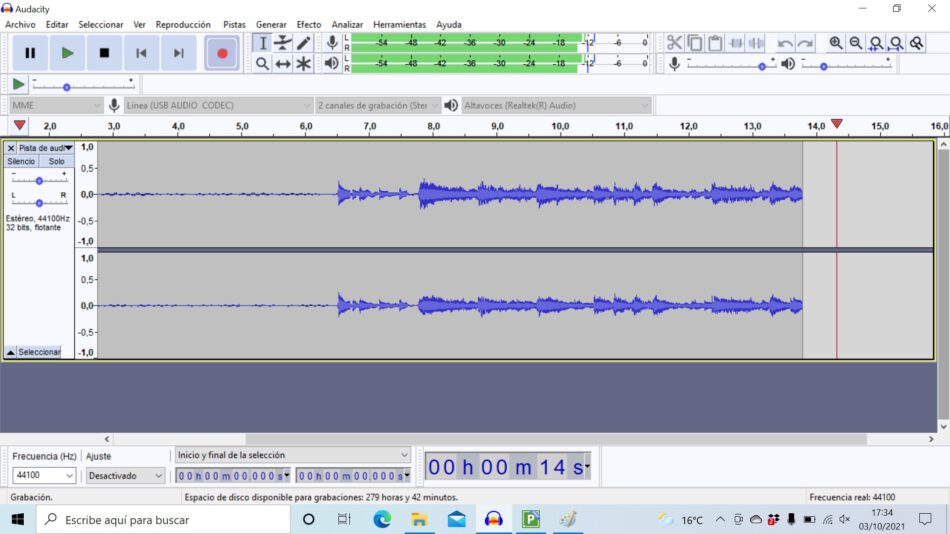
Task: Open the Herramientas menu
Action: [399, 24]
